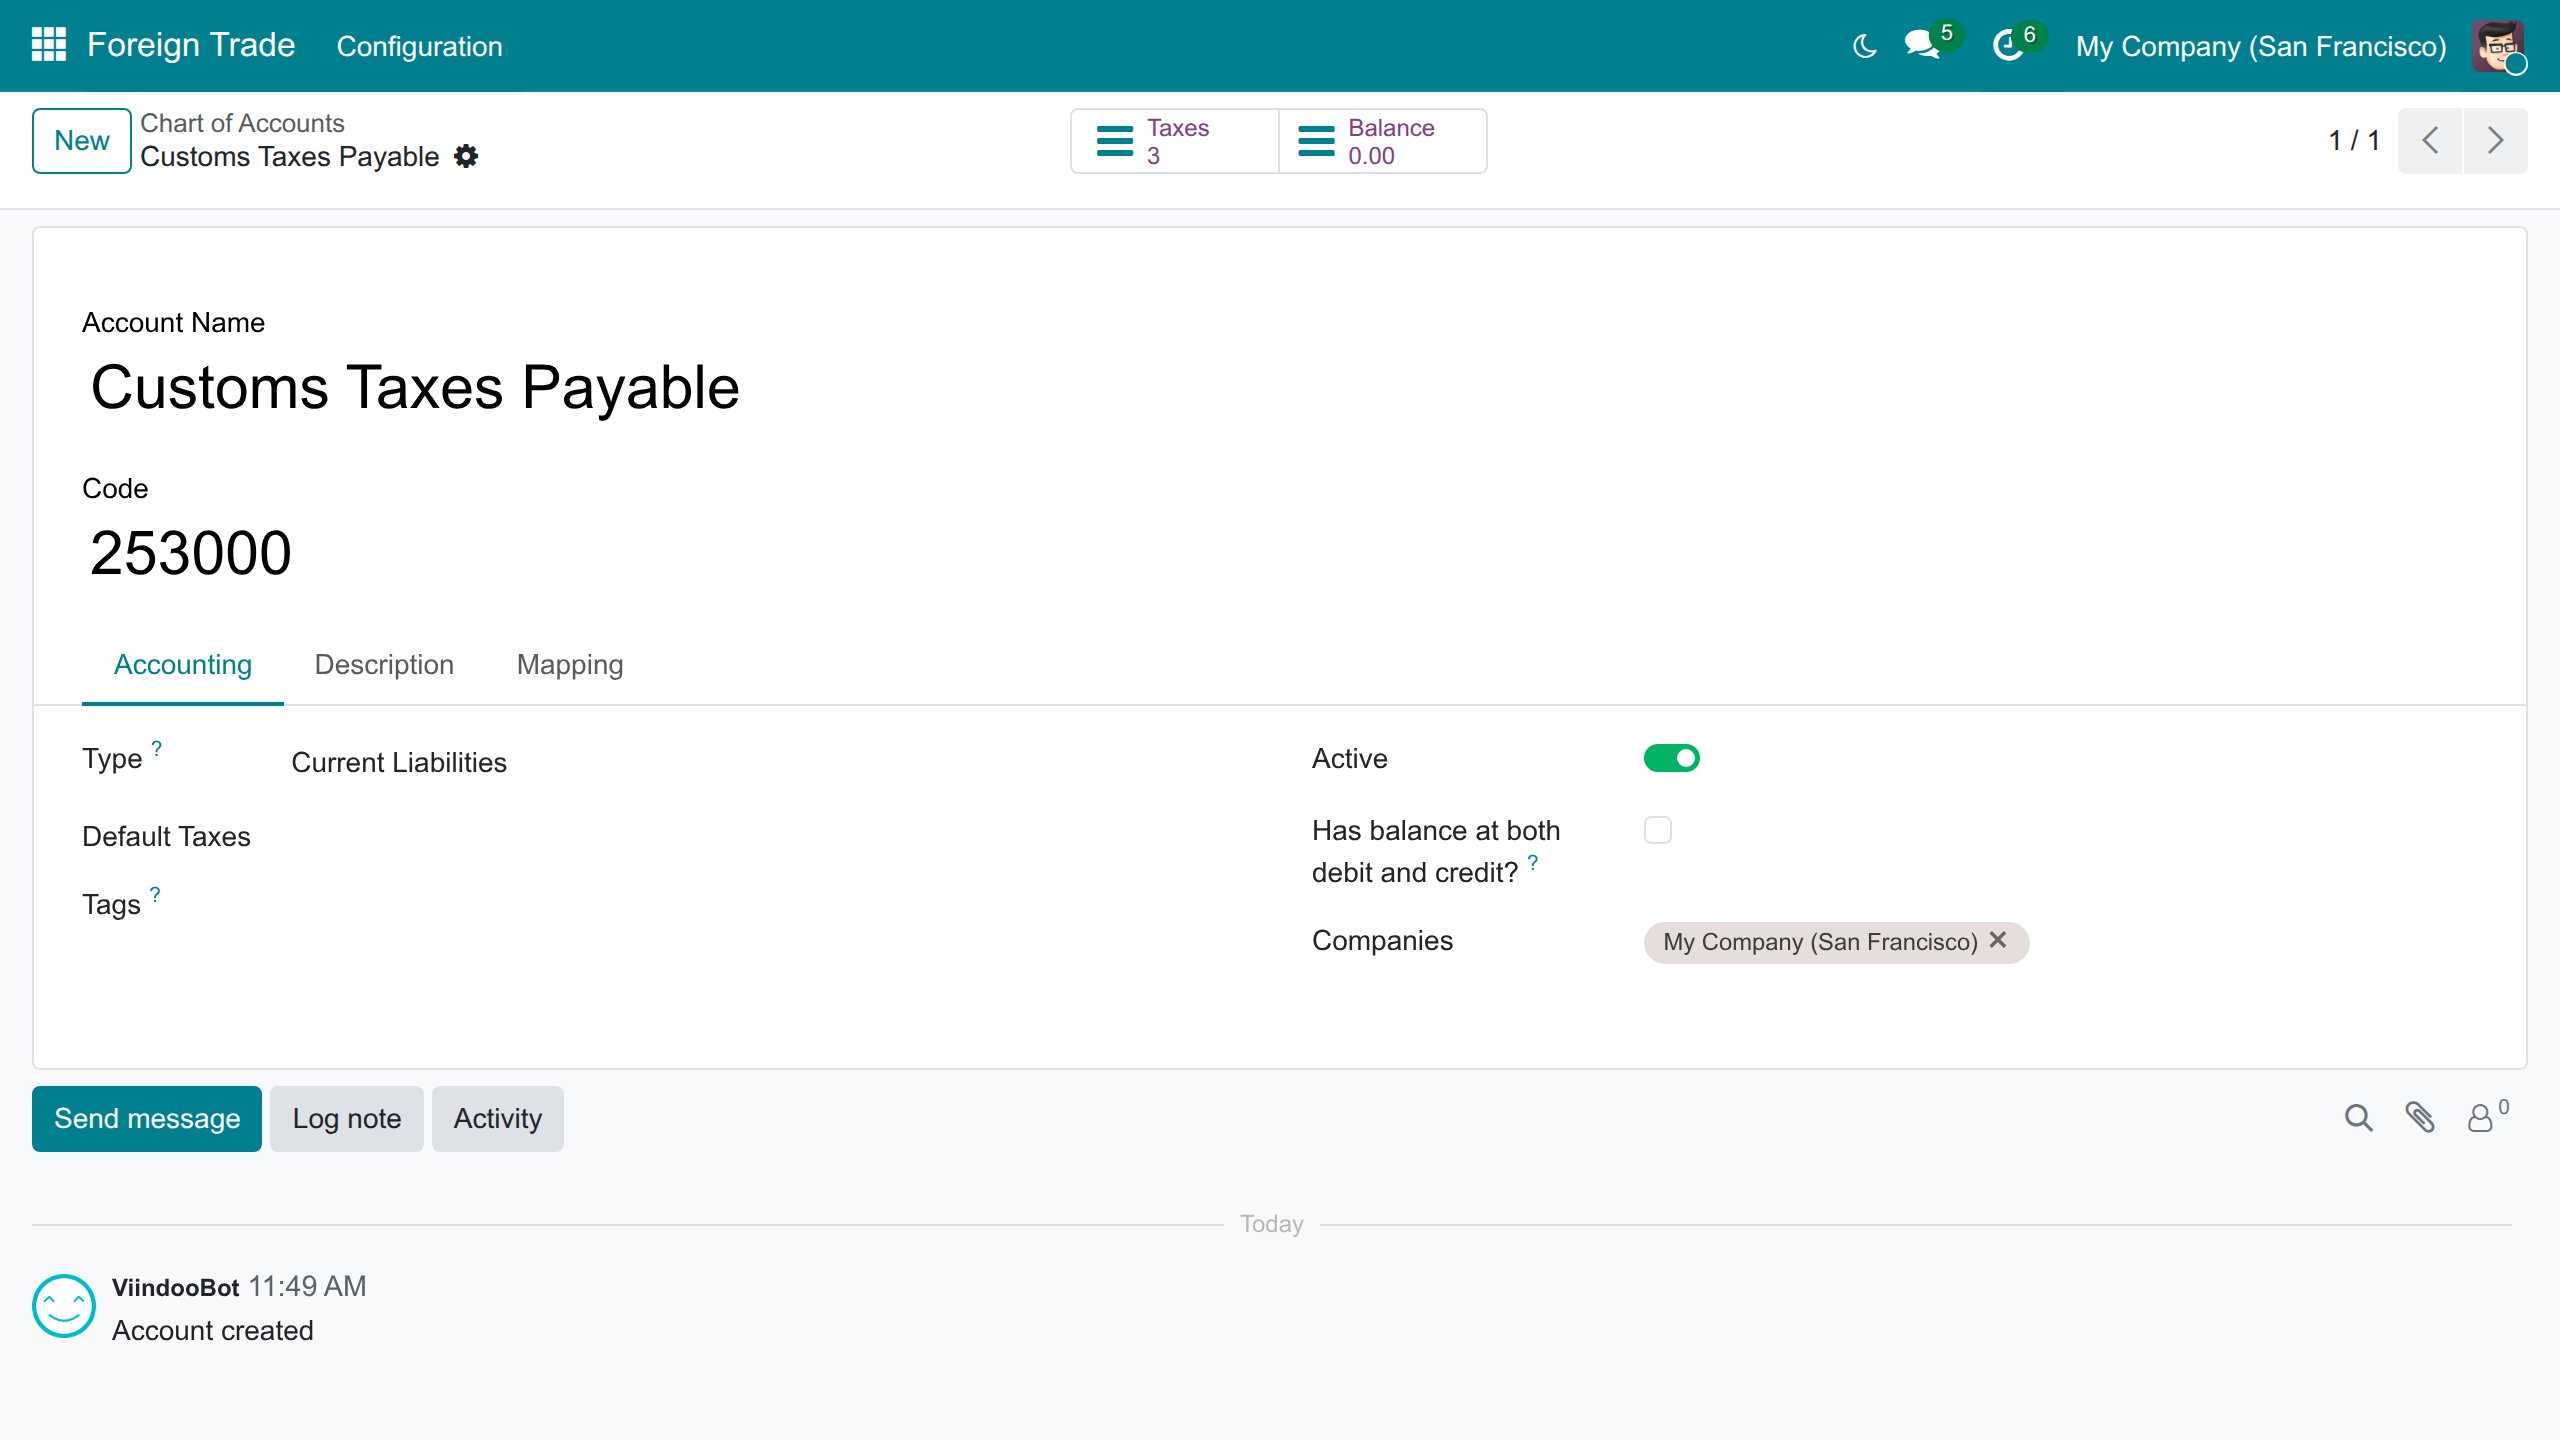The width and height of the screenshot is (2560, 1440).
Task: Go to previous record arrow
Action: pos(2430,141)
